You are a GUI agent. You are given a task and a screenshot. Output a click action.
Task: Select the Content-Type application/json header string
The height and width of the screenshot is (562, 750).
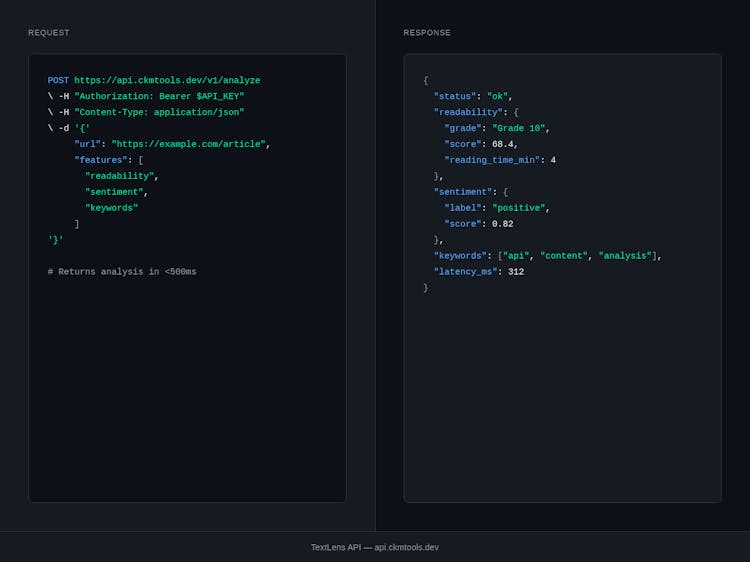[x=159, y=112]
